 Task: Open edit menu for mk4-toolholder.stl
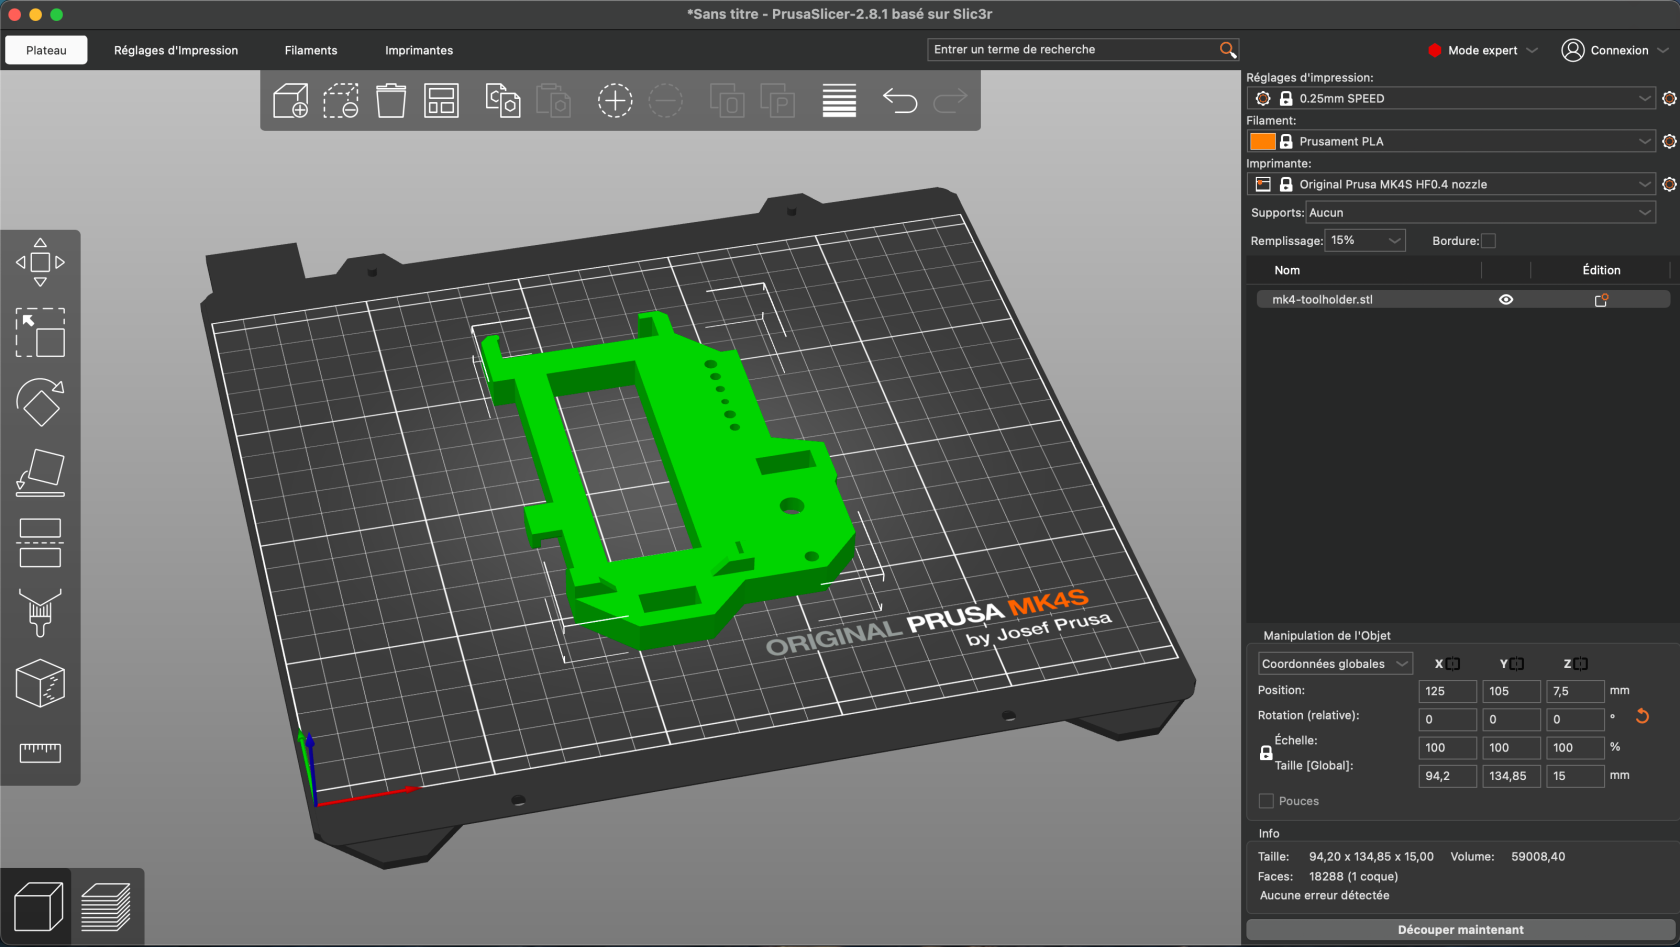1601,299
